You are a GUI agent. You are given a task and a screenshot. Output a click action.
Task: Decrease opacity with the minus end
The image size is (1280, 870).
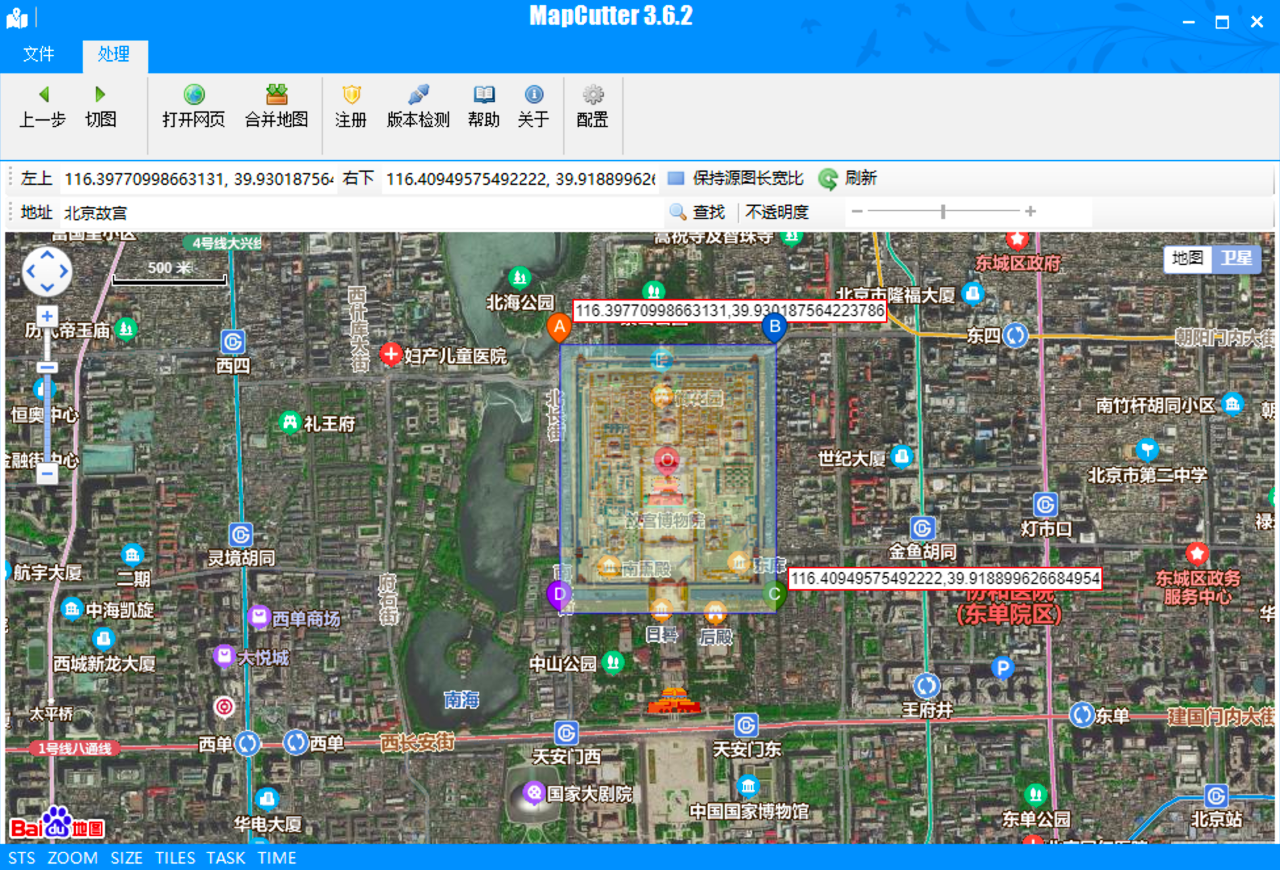coord(857,212)
